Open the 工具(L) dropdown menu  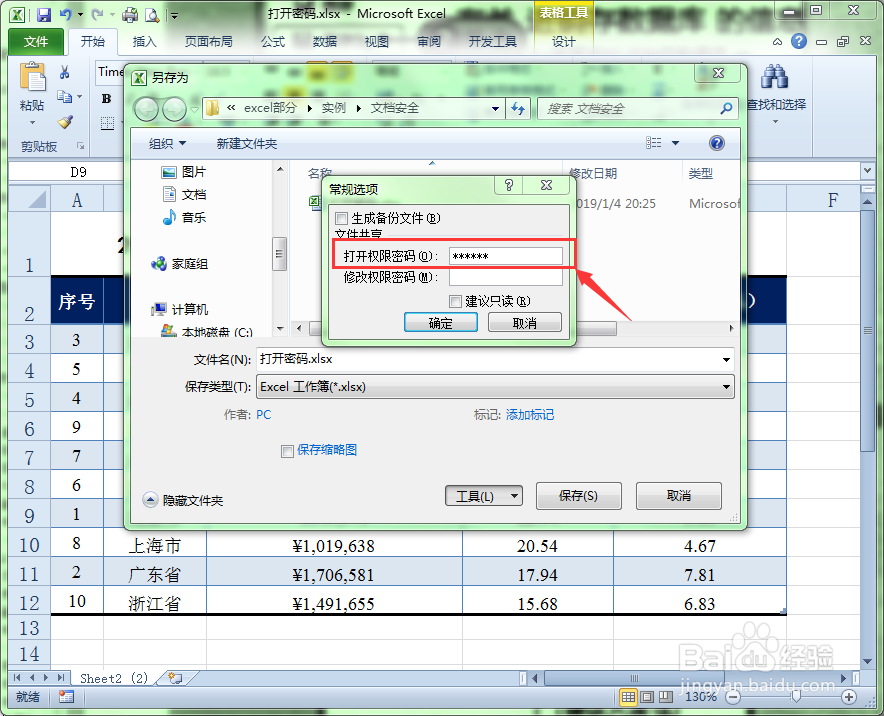tap(484, 495)
